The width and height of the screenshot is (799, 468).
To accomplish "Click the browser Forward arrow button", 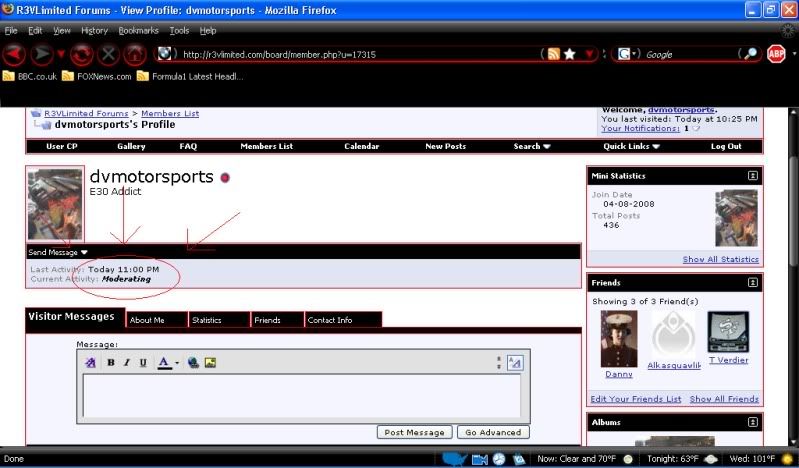I will [42, 54].
